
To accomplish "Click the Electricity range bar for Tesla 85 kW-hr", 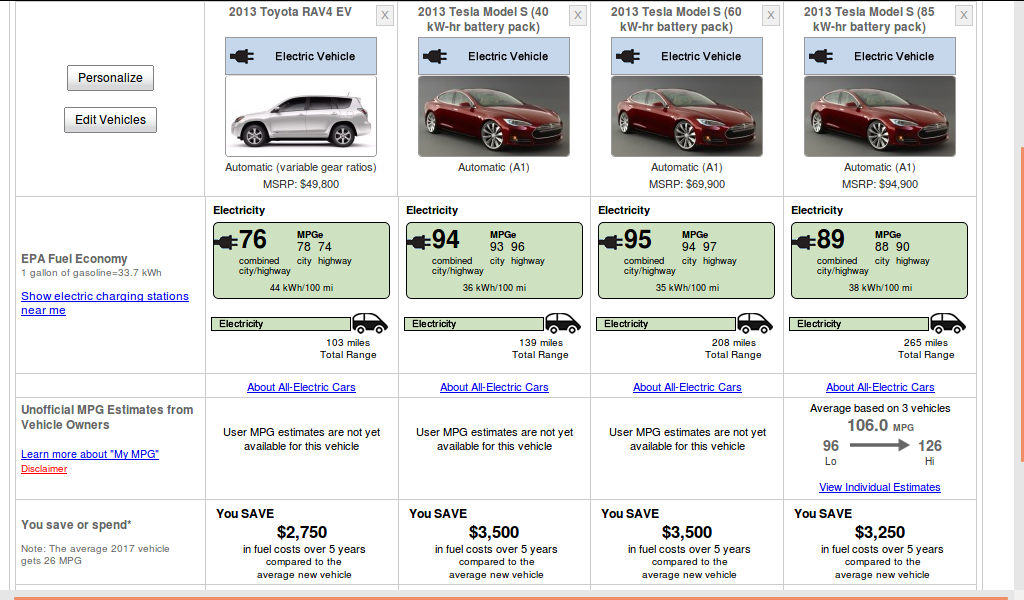I will pos(859,324).
